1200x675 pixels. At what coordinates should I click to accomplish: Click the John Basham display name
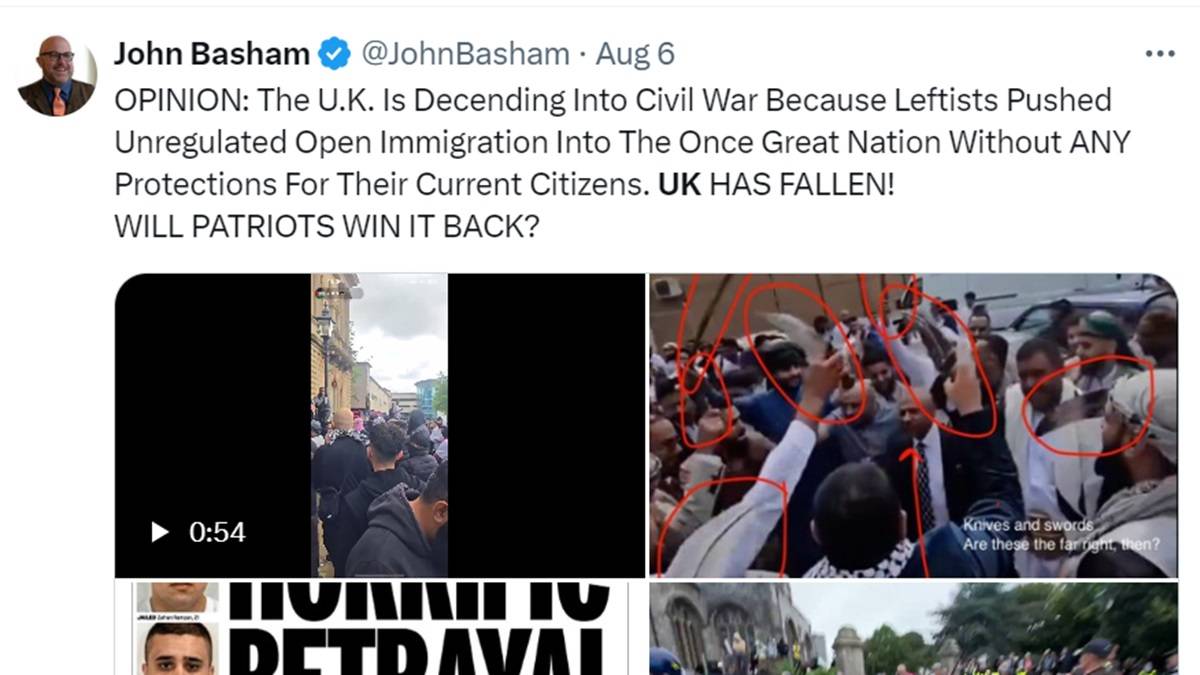(211, 54)
